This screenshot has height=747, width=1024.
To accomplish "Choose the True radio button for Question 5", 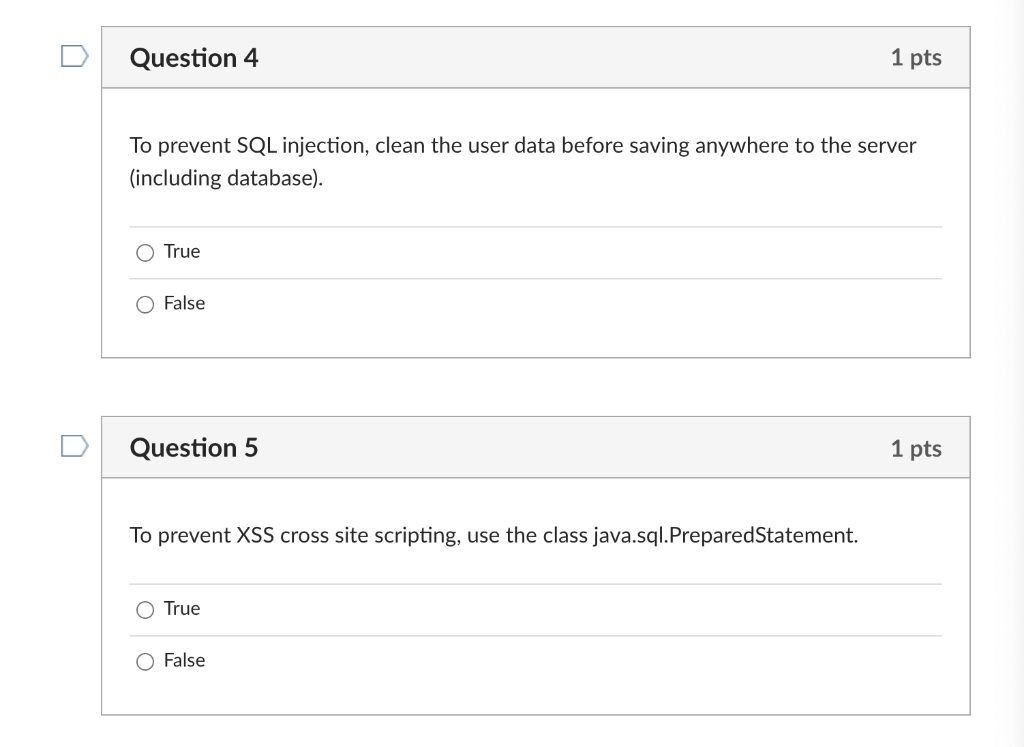I will click(x=146, y=609).
